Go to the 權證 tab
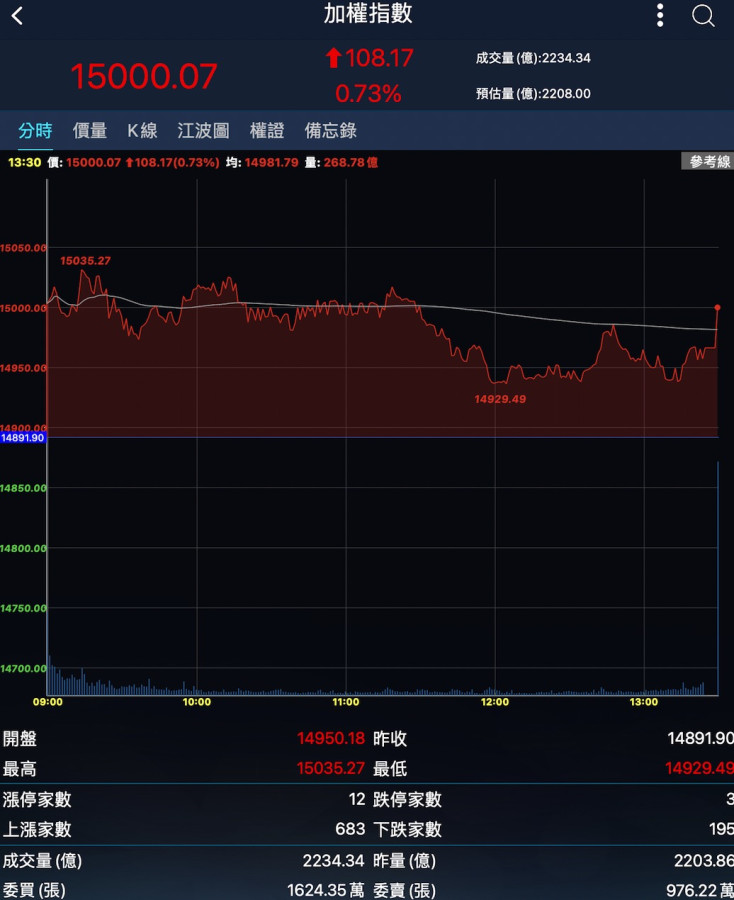The height and width of the screenshot is (900, 734). tap(267, 130)
